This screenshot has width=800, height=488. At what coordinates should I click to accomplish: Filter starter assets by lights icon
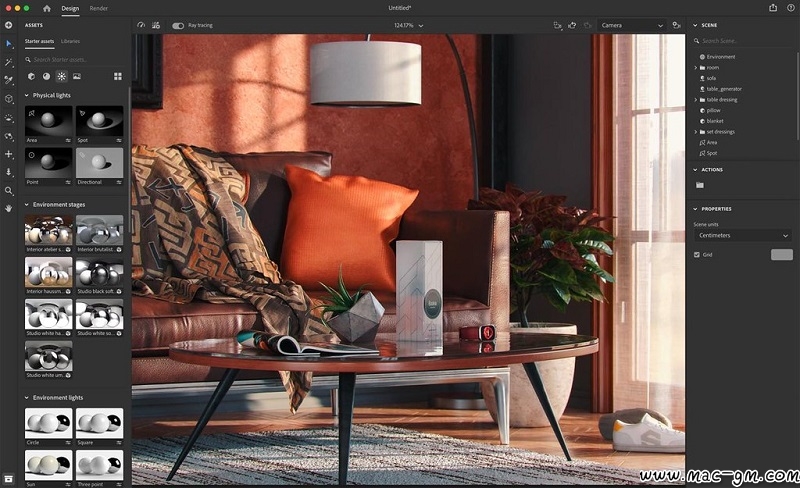point(61,76)
